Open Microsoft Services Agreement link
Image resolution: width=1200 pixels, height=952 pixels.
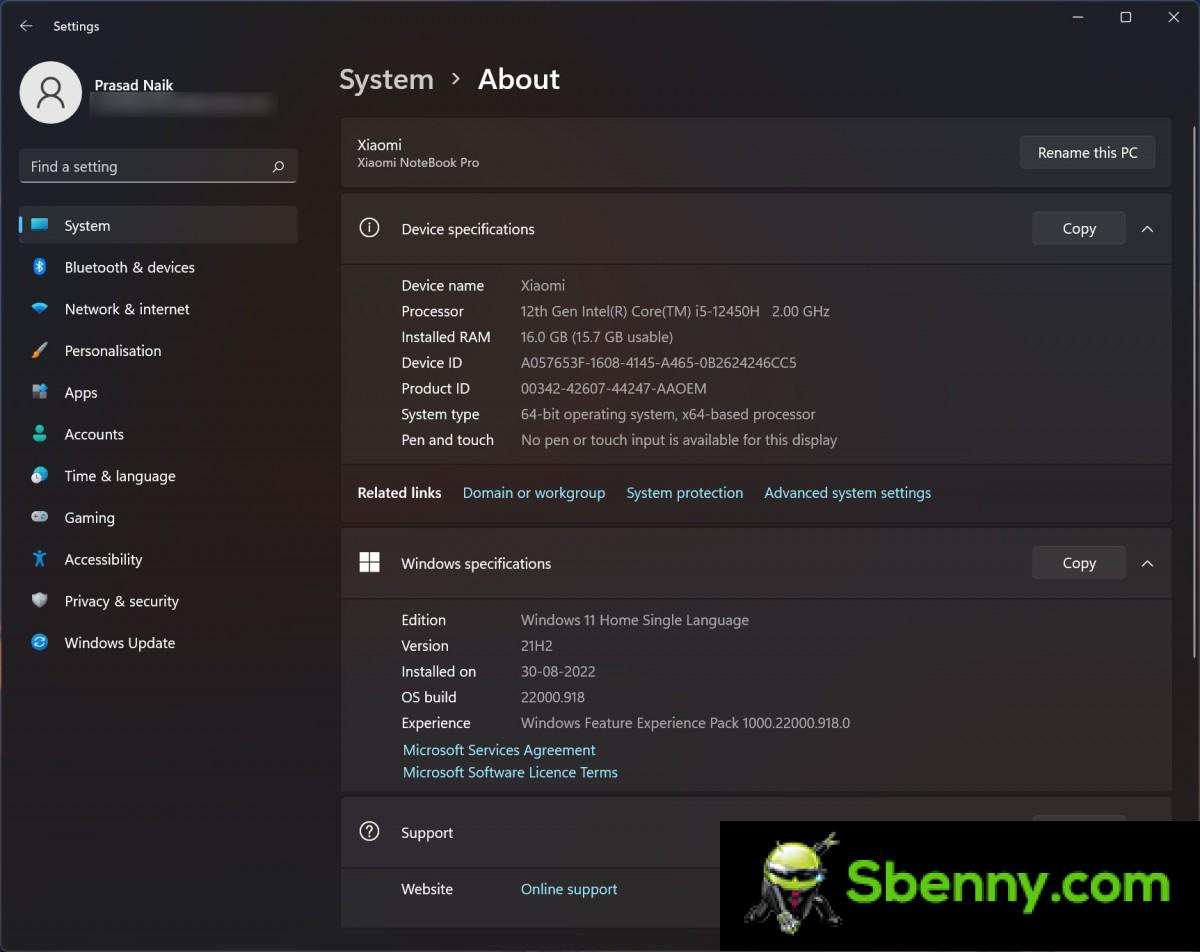tap(499, 750)
